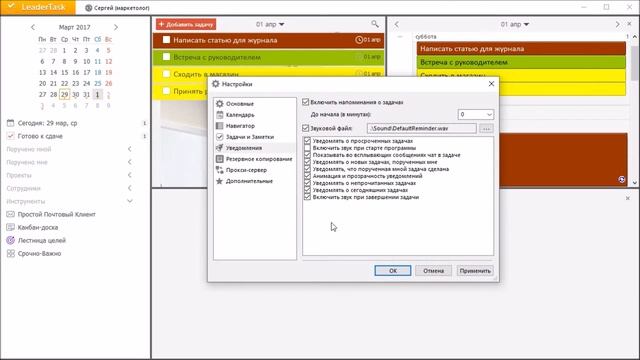Open Прокси-сервер settings section
Image resolution: width=640 pixels, height=360 pixels.
[x=246, y=170]
